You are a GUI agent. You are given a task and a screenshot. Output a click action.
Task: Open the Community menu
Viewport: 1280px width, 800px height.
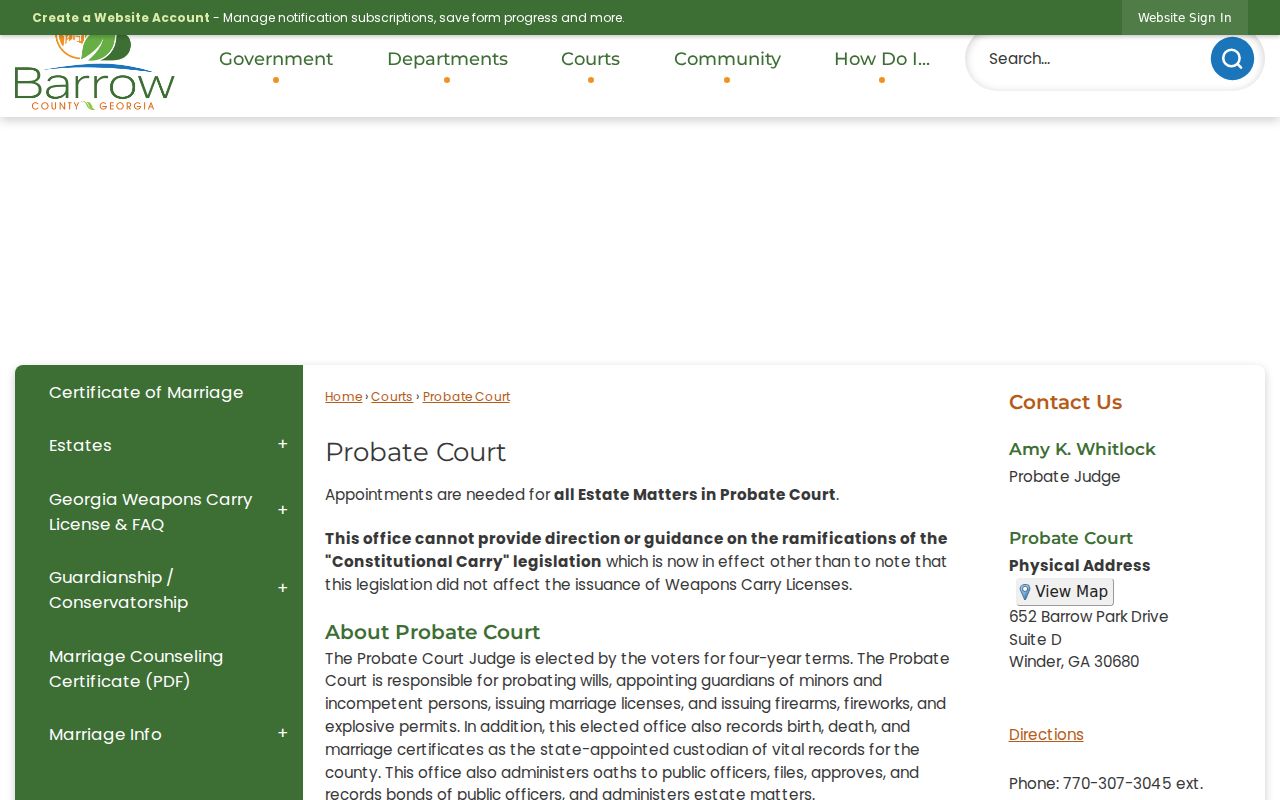click(x=727, y=59)
